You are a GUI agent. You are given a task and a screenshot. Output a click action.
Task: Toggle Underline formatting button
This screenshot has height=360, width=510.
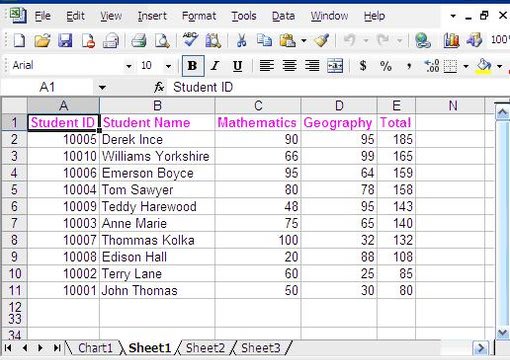point(237,66)
